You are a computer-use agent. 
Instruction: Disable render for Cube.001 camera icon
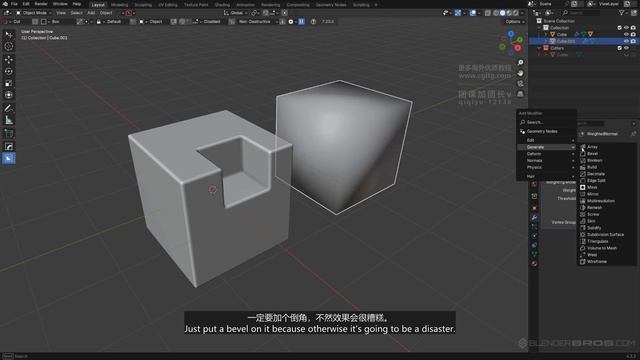coord(633,41)
